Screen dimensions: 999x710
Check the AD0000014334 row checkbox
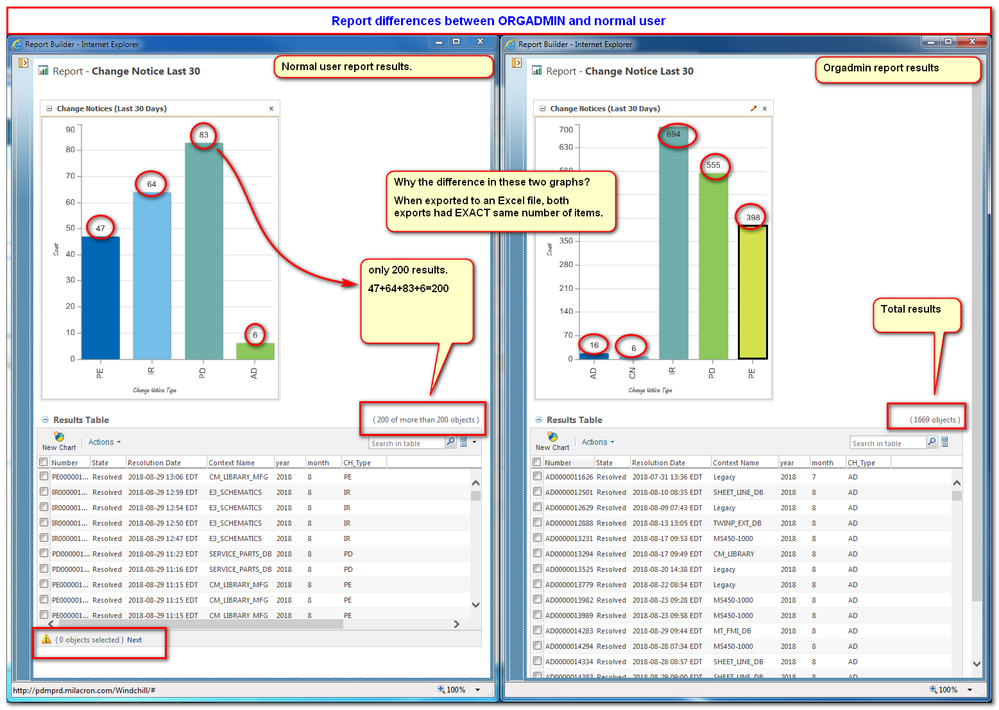pyautogui.click(x=537, y=661)
